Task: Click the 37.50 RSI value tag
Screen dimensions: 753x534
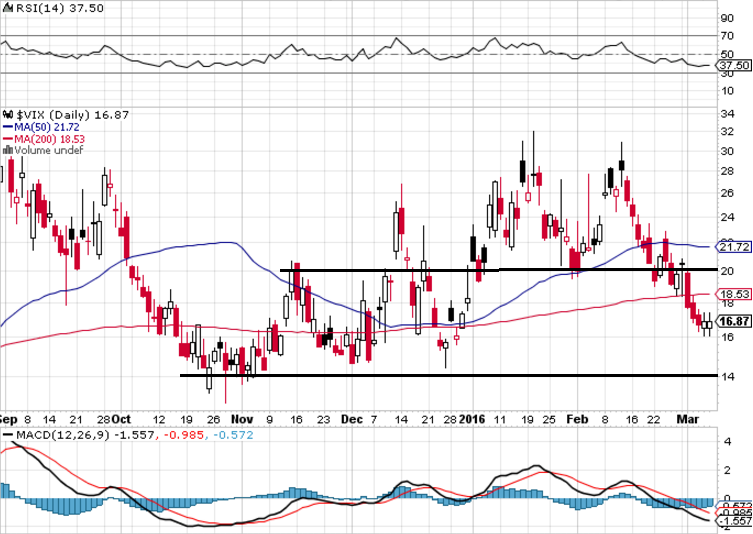Action: (x=734, y=65)
